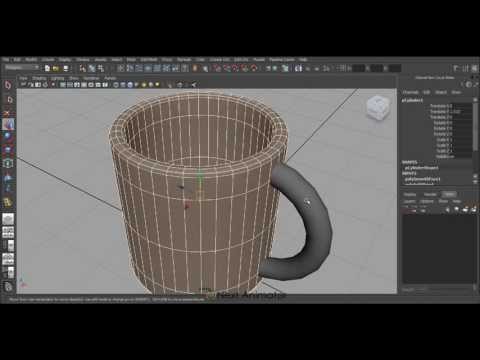This screenshot has width=480, height=360.
Task: Toggle snap to points
Action: pos(235,68)
